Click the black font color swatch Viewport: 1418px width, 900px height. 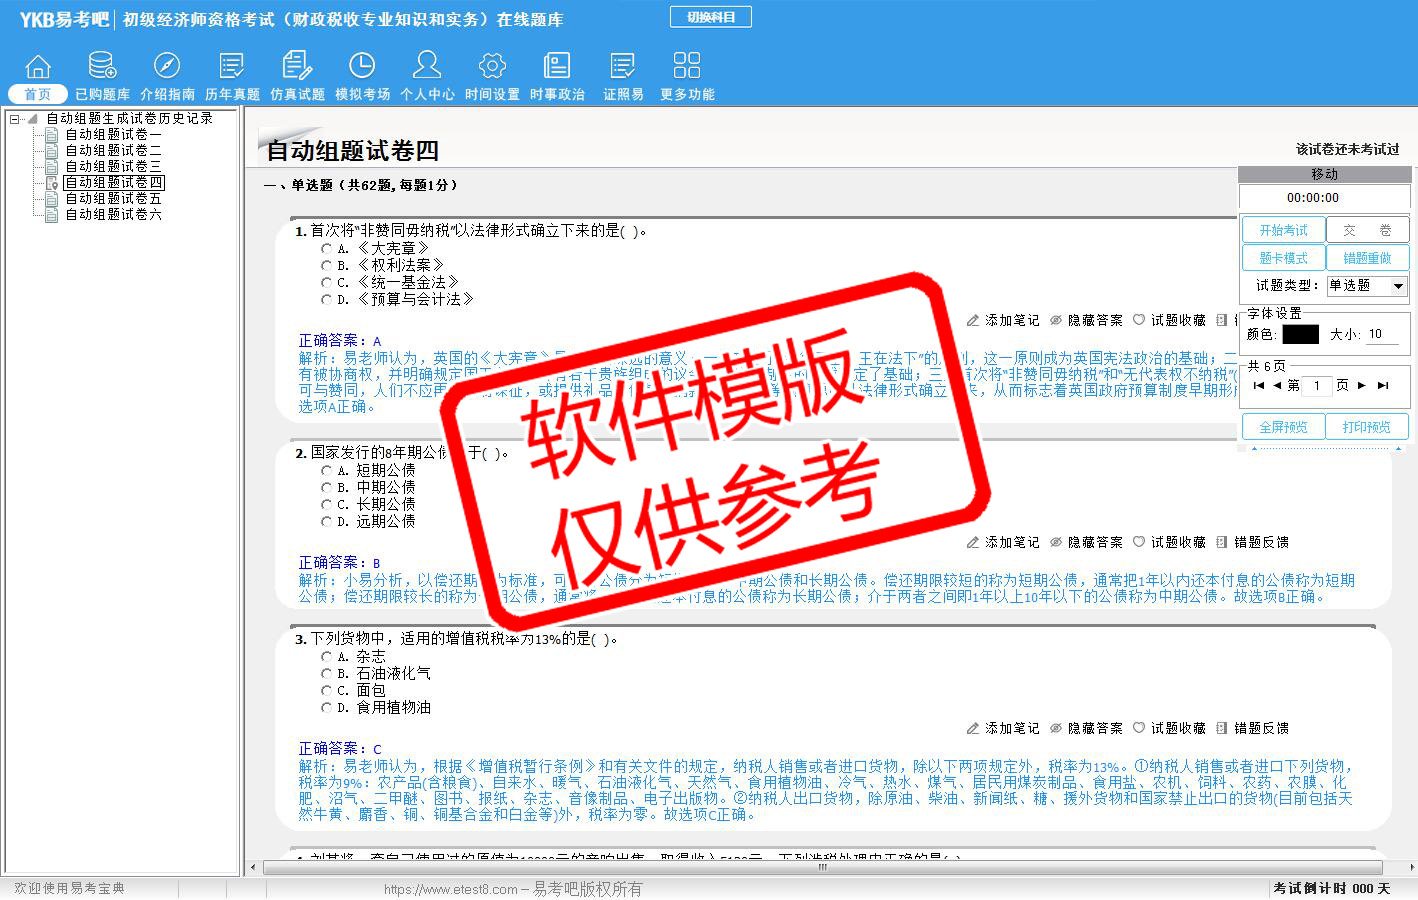(x=1300, y=335)
